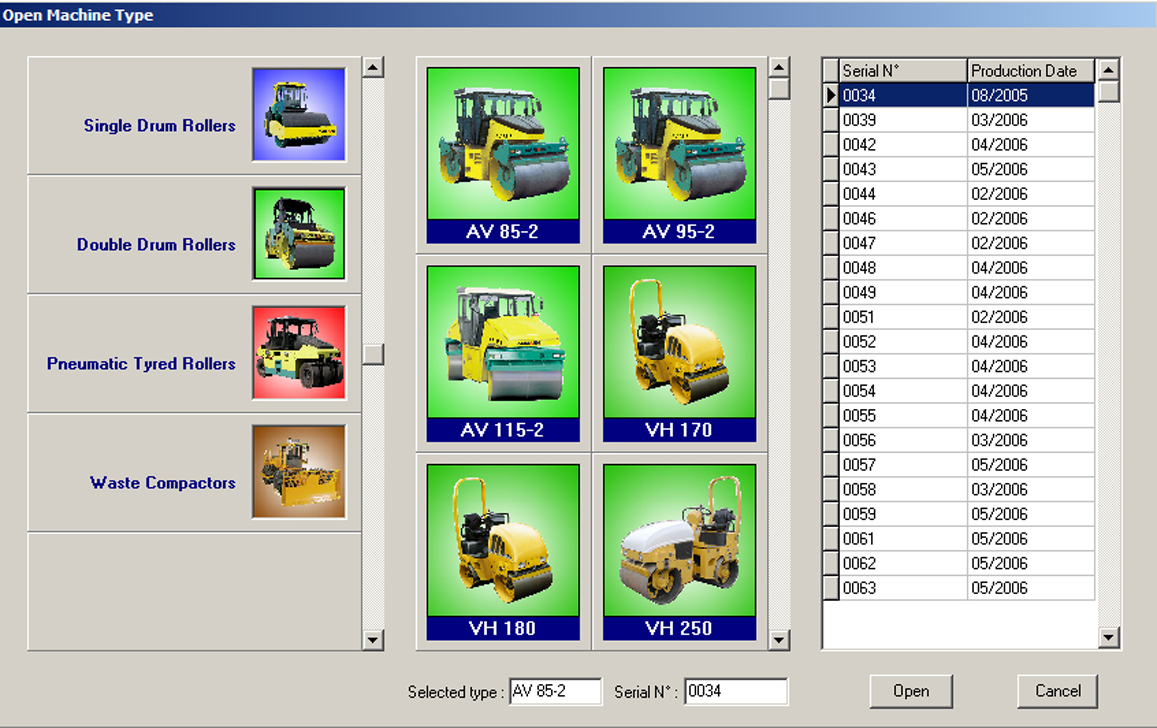Choose the Double Drum Rollers icon
This screenshot has height=728, width=1157.
[x=299, y=234]
